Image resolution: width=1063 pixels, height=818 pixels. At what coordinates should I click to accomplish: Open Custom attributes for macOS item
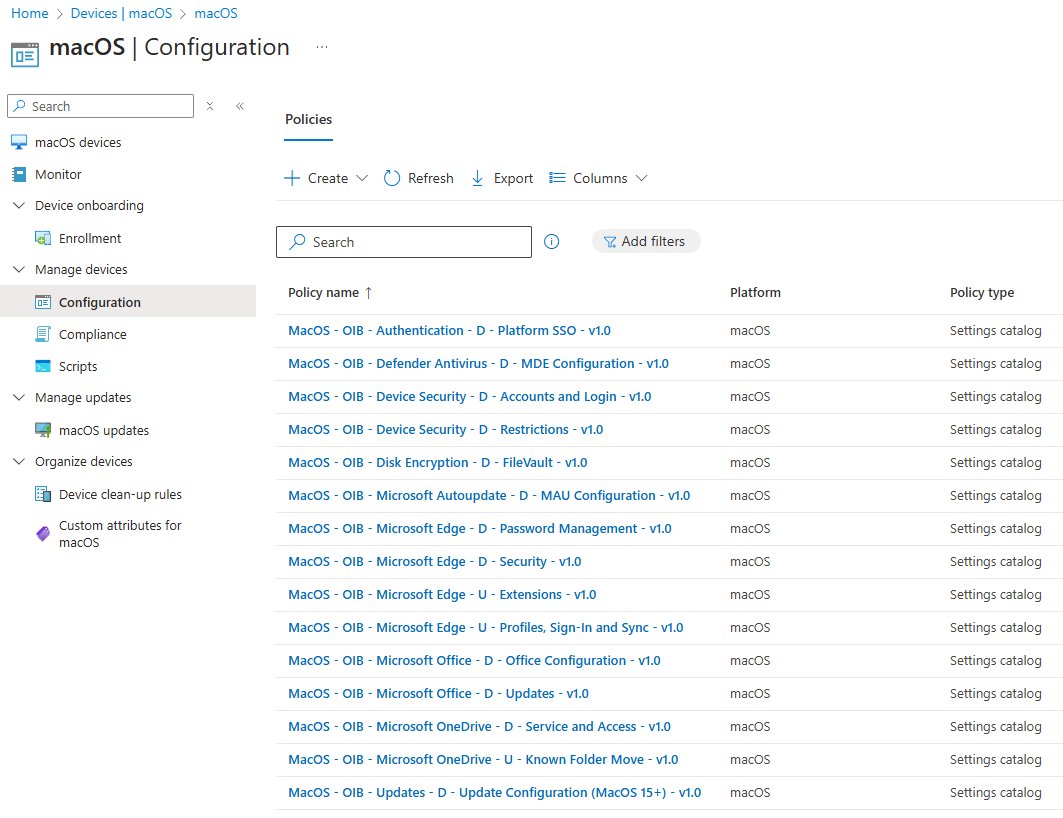pyautogui.click(x=120, y=534)
